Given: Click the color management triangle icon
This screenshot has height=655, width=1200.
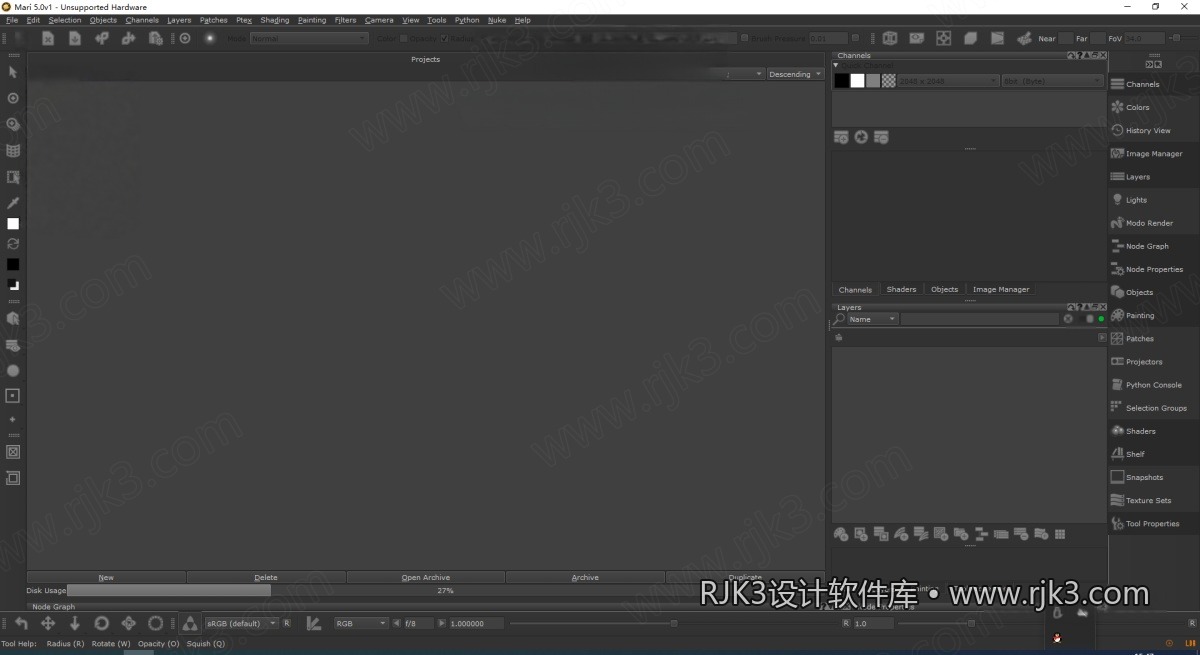Looking at the screenshot, I should pos(189,623).
